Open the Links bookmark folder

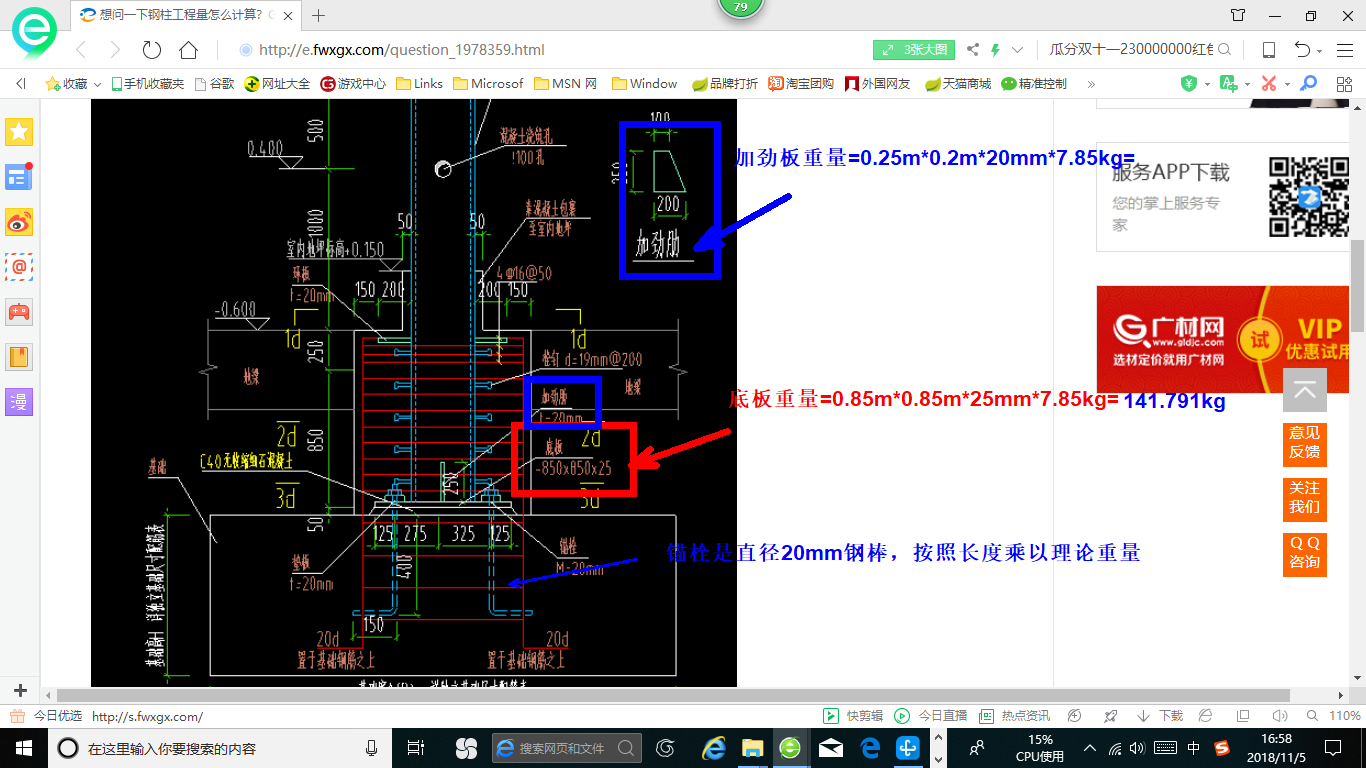click(x=419, y=84)
